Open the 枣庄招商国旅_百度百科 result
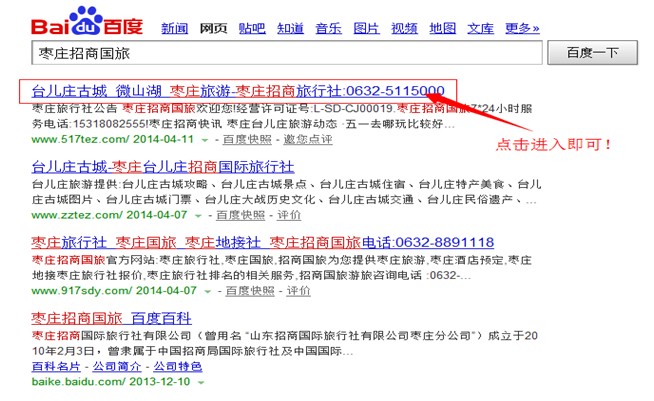 click(111, 318)
